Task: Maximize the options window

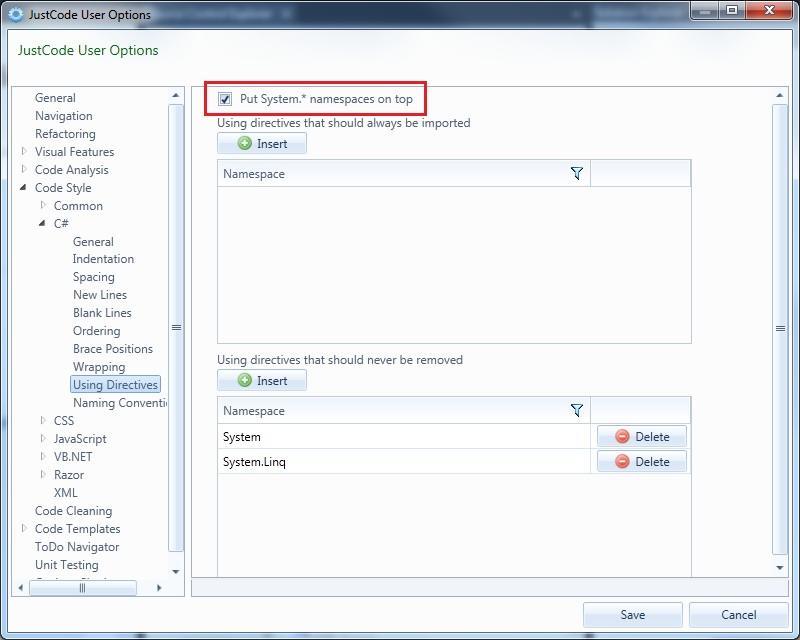Action: coord(732,10)
